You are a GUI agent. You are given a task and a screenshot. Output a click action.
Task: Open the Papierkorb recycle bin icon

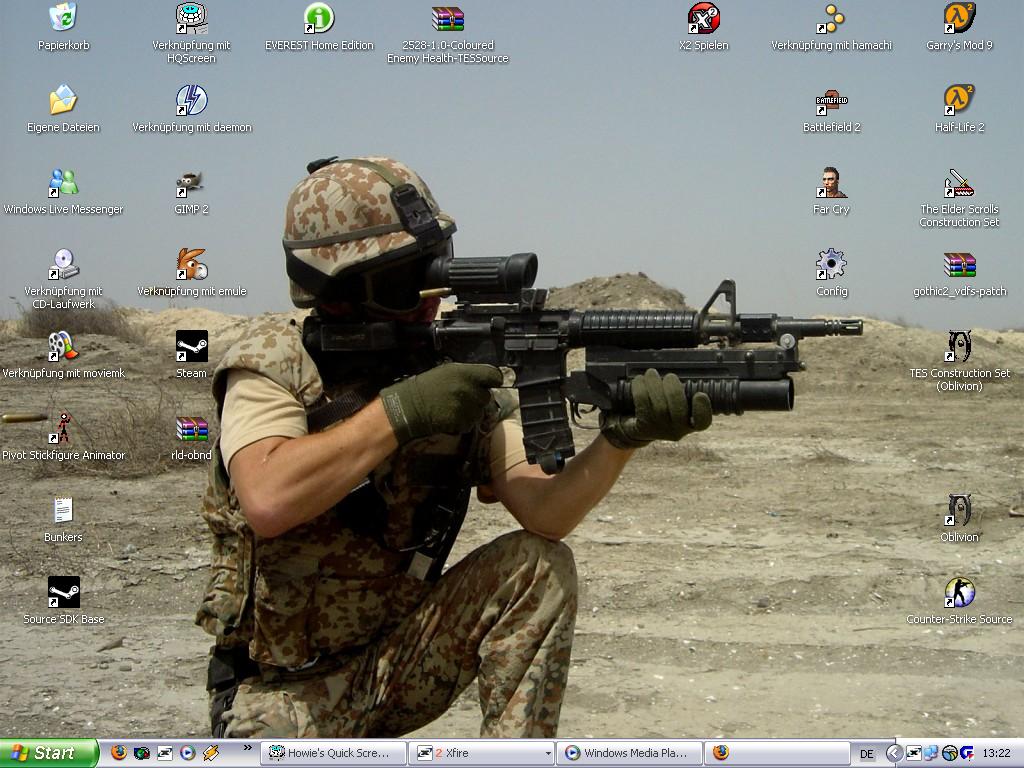[63, 18]
